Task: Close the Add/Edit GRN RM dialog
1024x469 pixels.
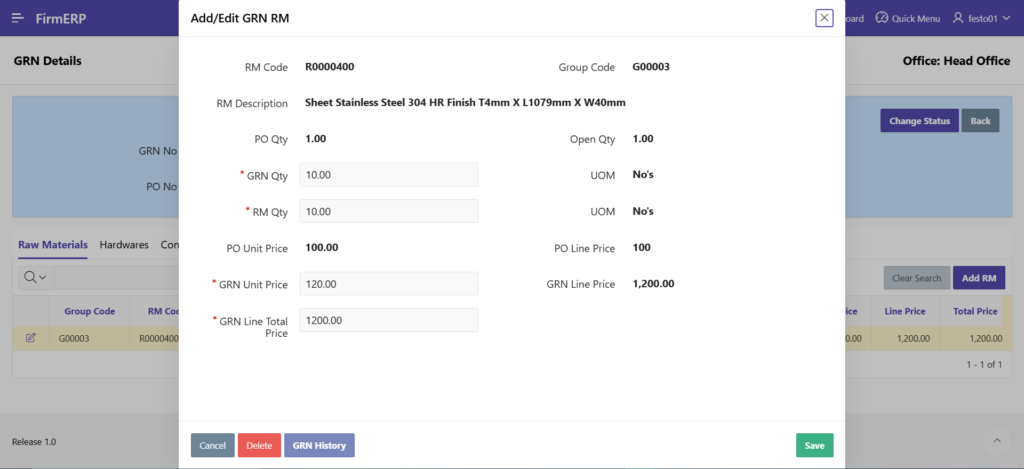Action: pos(824,18)
